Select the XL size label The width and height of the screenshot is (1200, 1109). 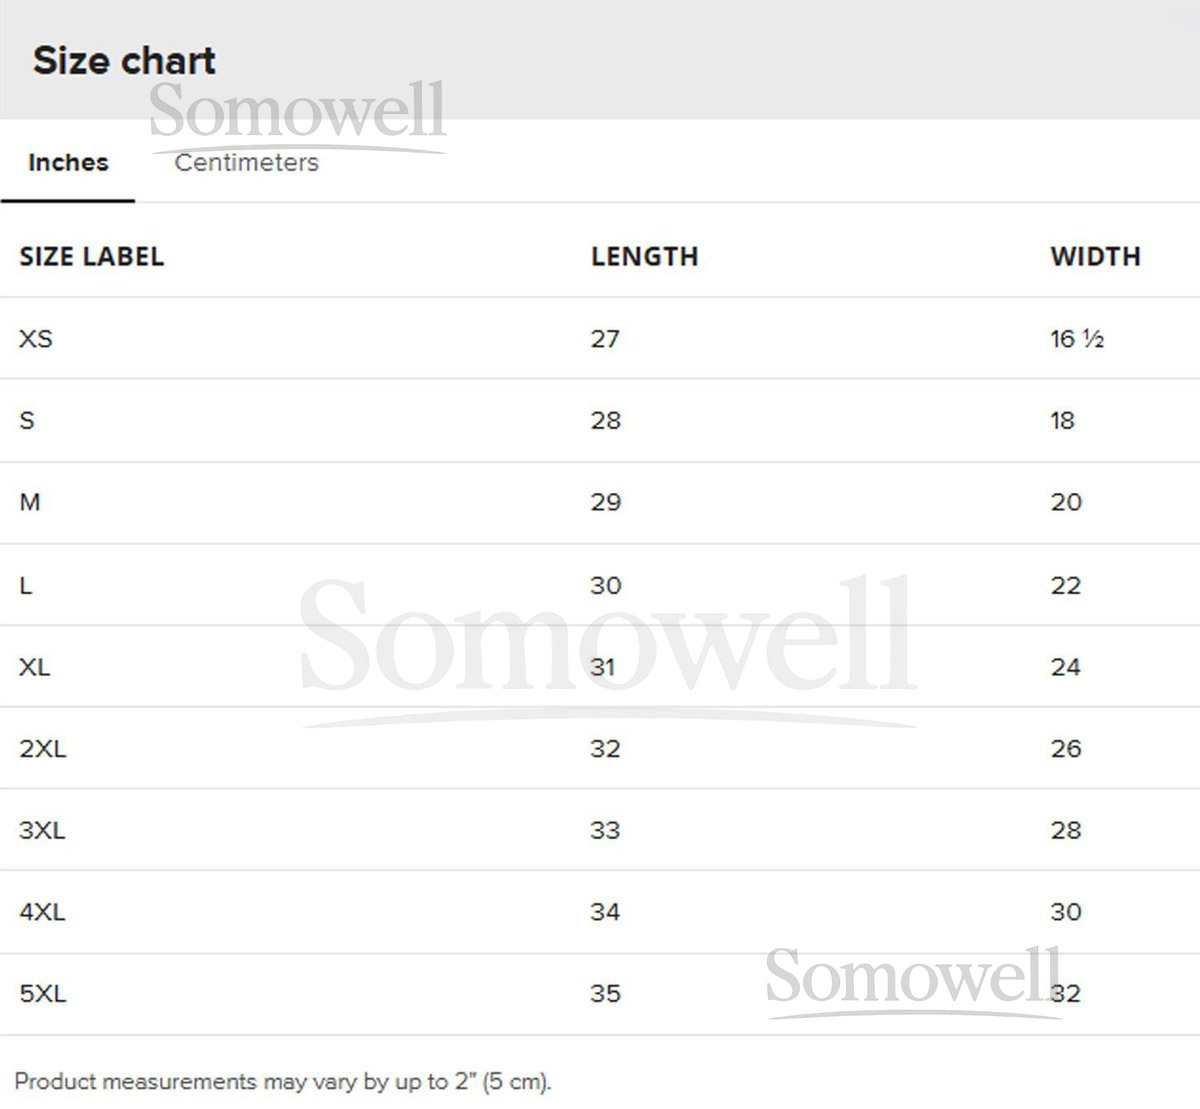[34, 667]
